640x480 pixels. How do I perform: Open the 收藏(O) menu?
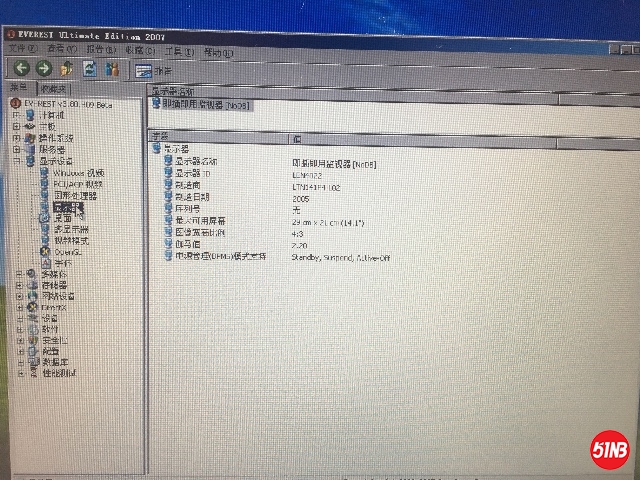140,51
